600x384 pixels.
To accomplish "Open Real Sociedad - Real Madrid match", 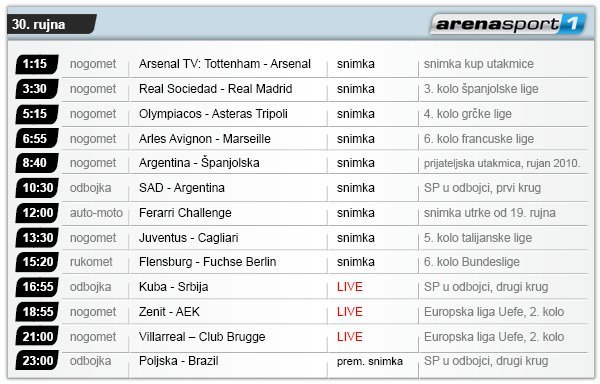I will (215, 89).
